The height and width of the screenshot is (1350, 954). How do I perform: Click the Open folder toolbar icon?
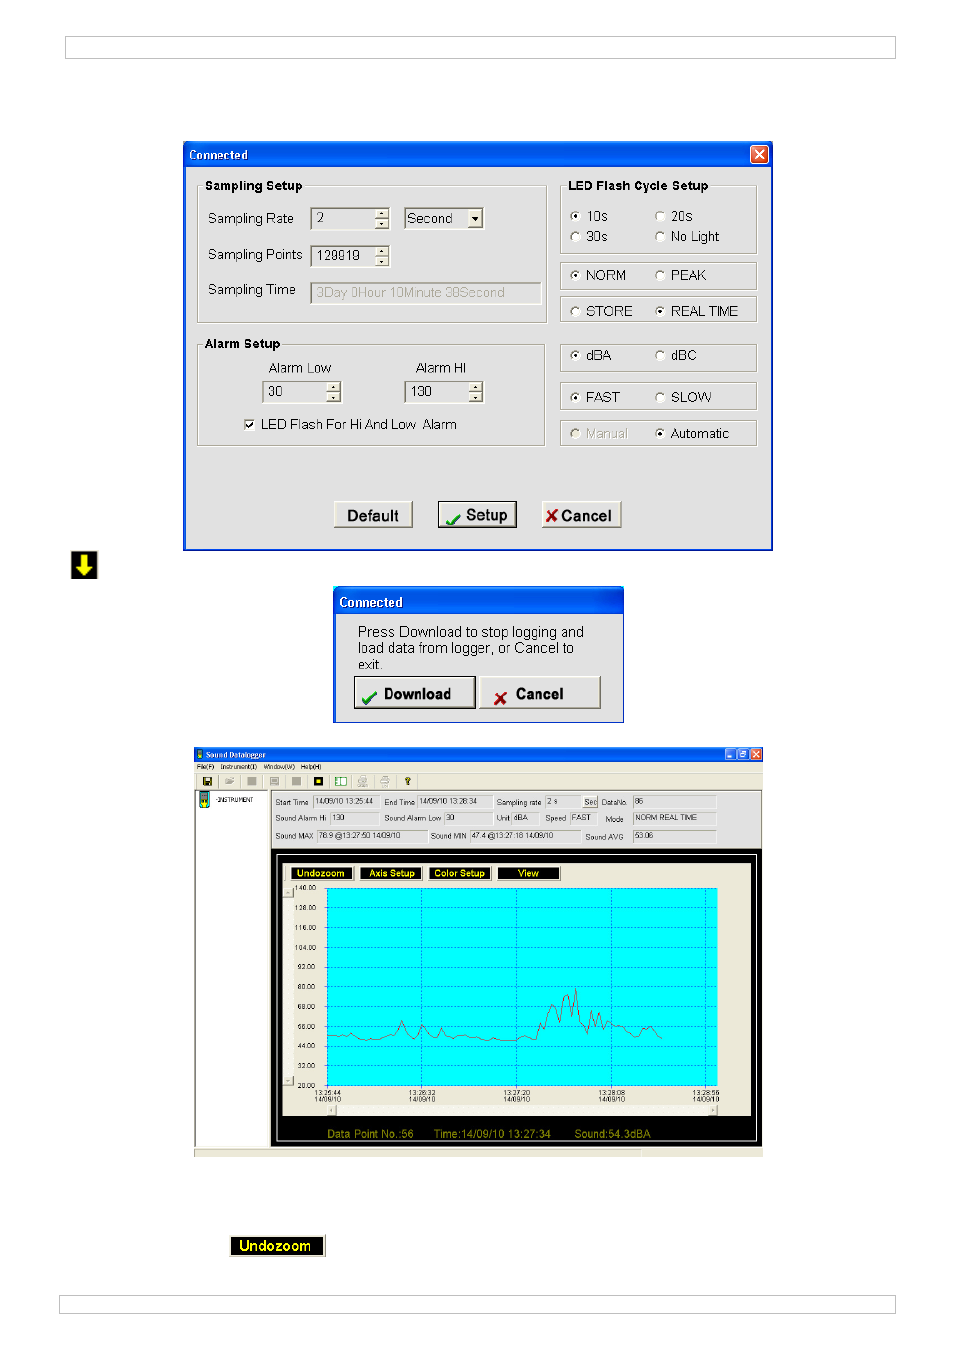tap(229, 781)
